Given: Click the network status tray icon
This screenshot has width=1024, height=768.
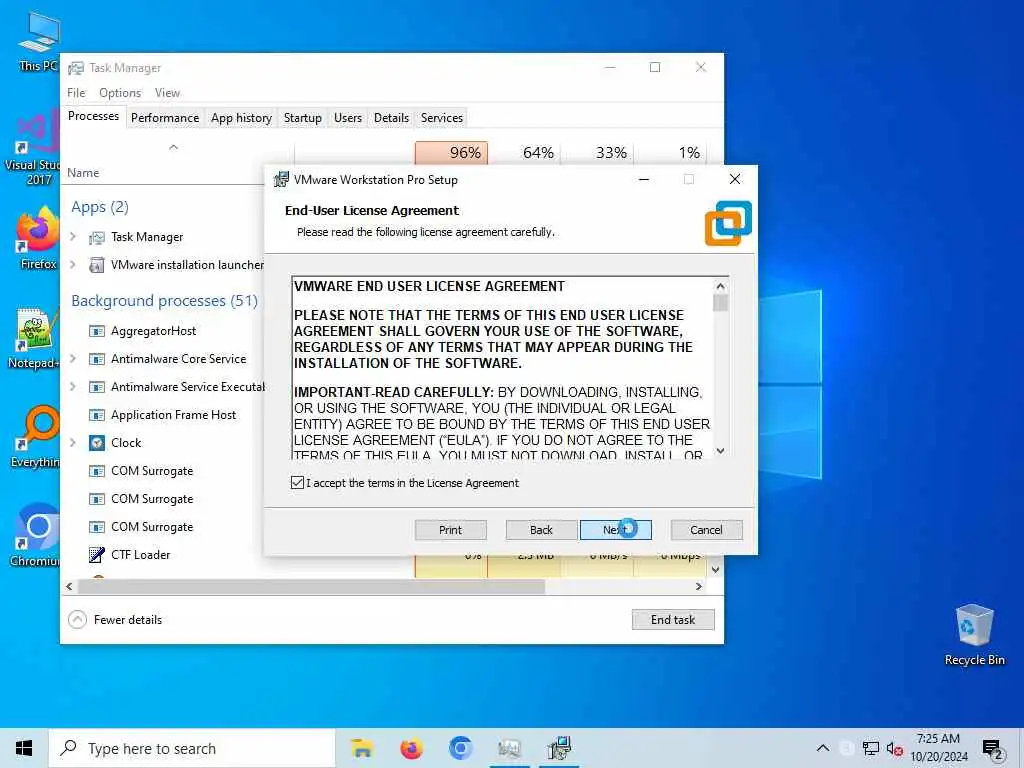Looking at the screenshot, I should (x=871, y=748).
